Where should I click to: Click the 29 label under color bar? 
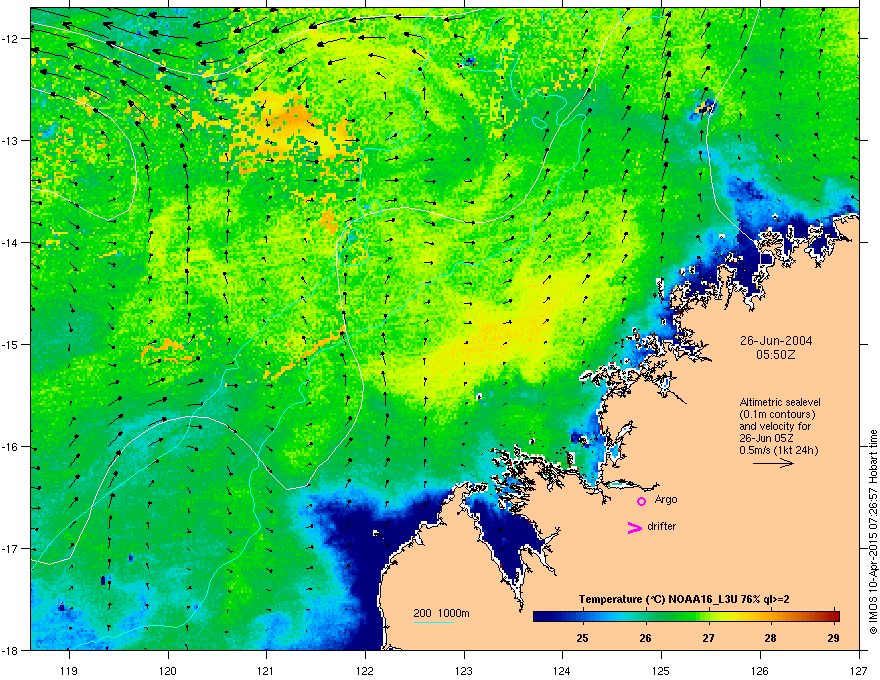pyautogui.click(x=833, y=638)
